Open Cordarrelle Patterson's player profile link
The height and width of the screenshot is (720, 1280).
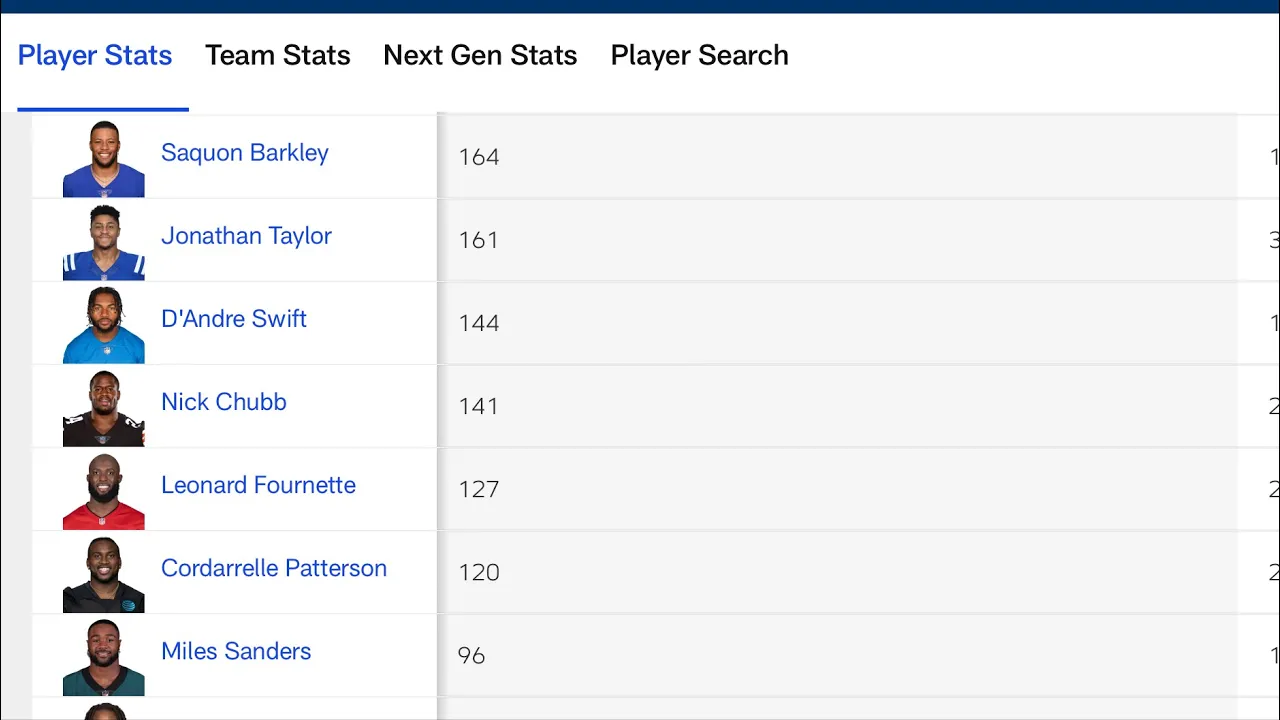click(x=274, y=568)
